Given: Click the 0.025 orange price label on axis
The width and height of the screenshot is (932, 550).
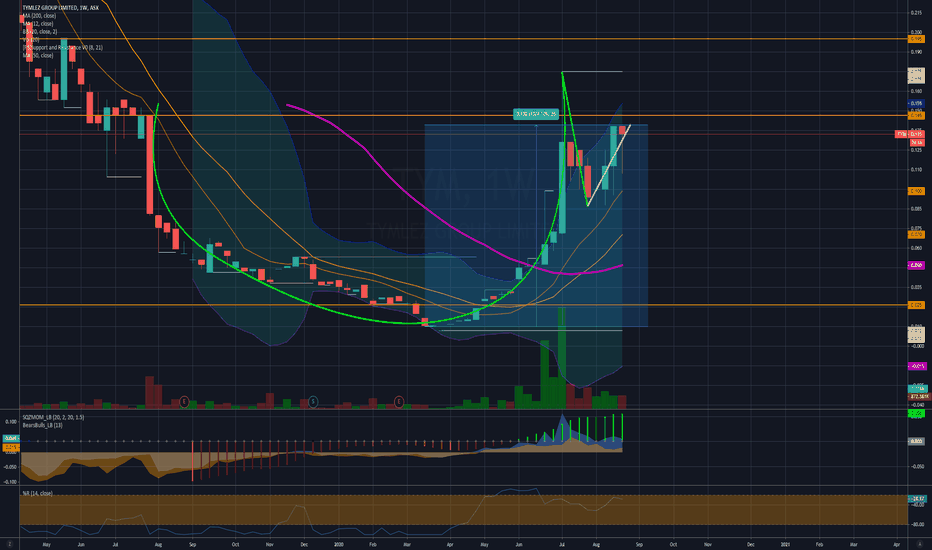Looking at the screenshot, I should tap(916, 305).
